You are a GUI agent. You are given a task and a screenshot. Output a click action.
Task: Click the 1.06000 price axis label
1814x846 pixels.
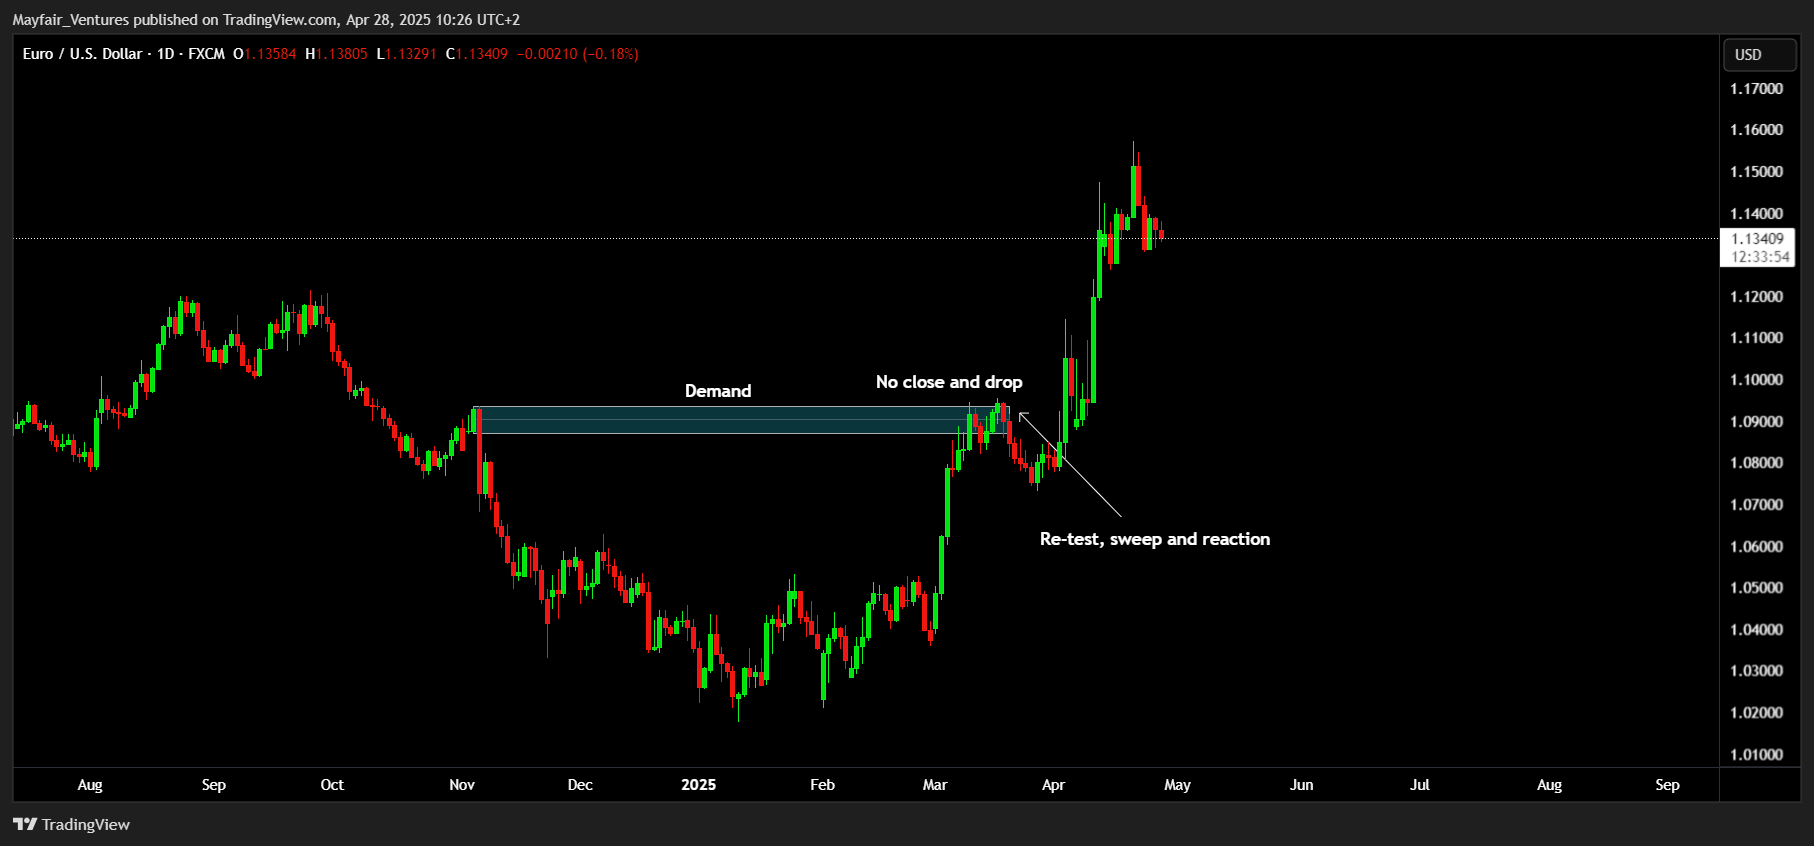click(1757, 547)
